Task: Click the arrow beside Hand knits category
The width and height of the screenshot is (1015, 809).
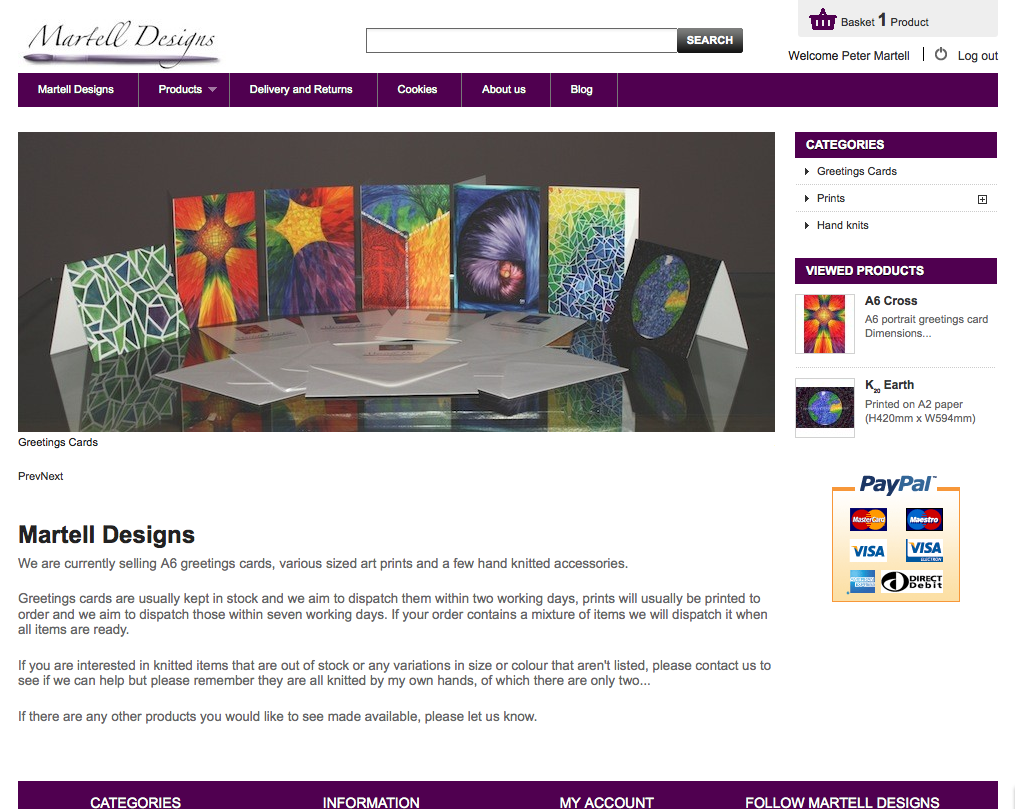Action: tap(807, 225)
